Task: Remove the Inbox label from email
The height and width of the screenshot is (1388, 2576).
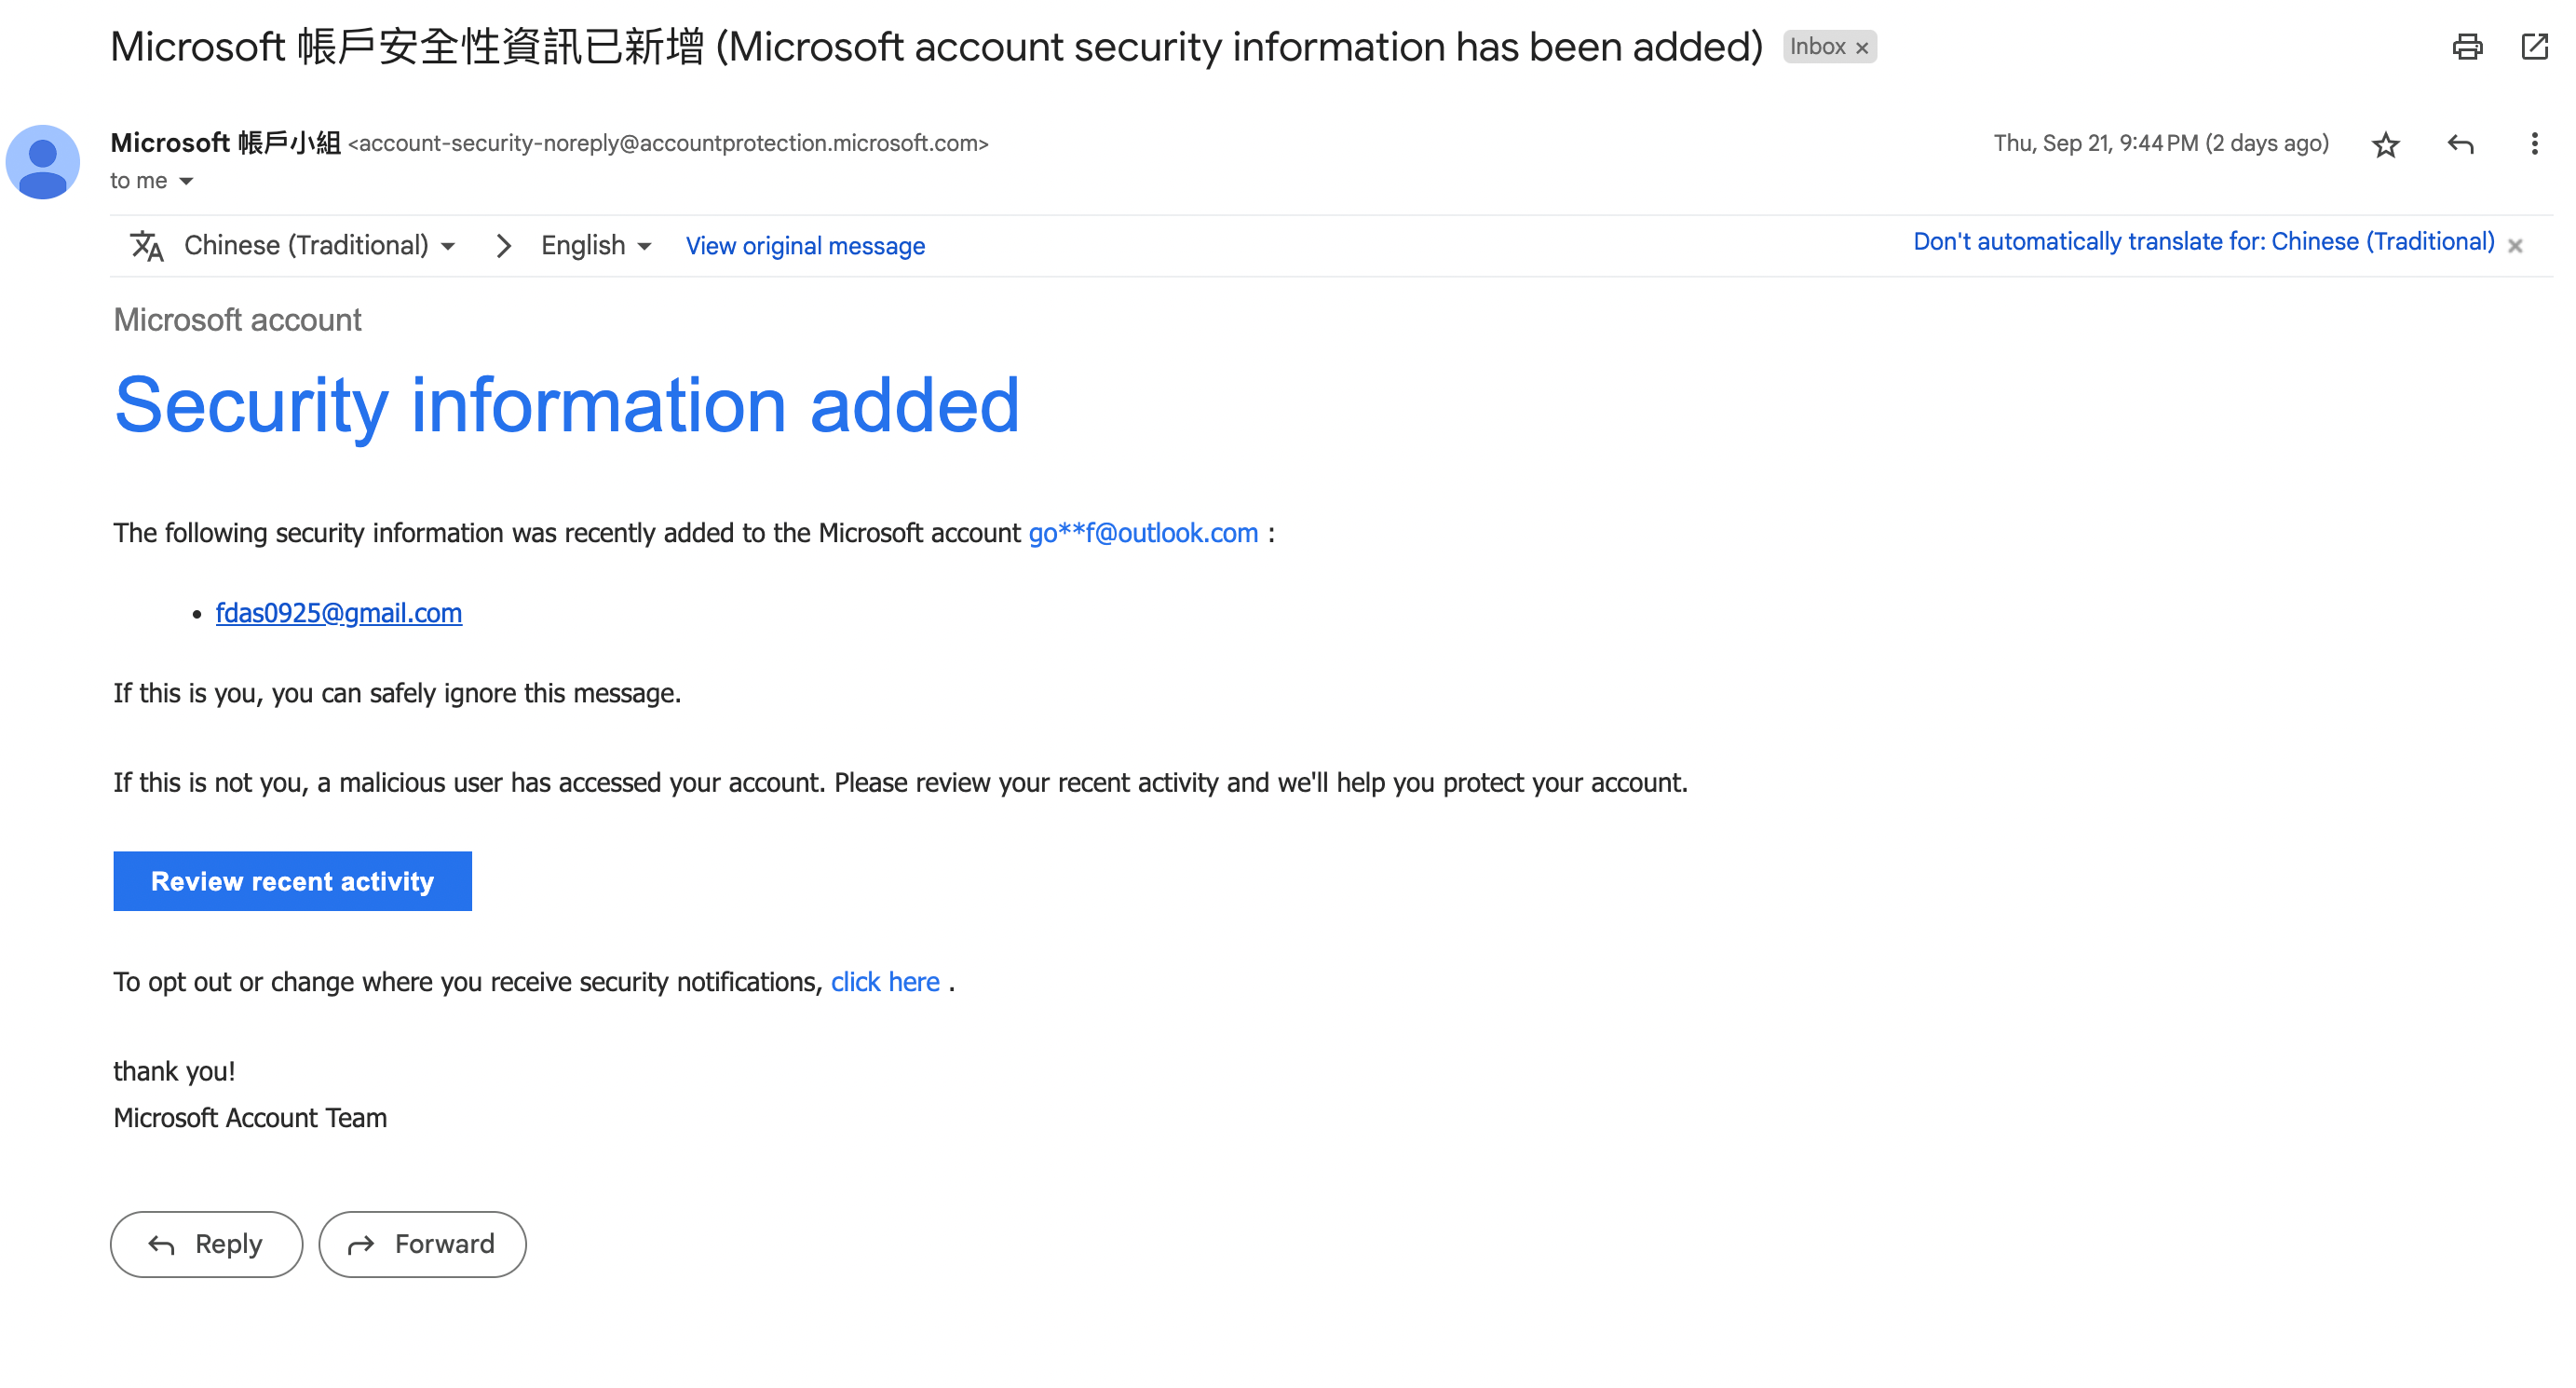Action: pyautogui.click(x=1861, y=48)
